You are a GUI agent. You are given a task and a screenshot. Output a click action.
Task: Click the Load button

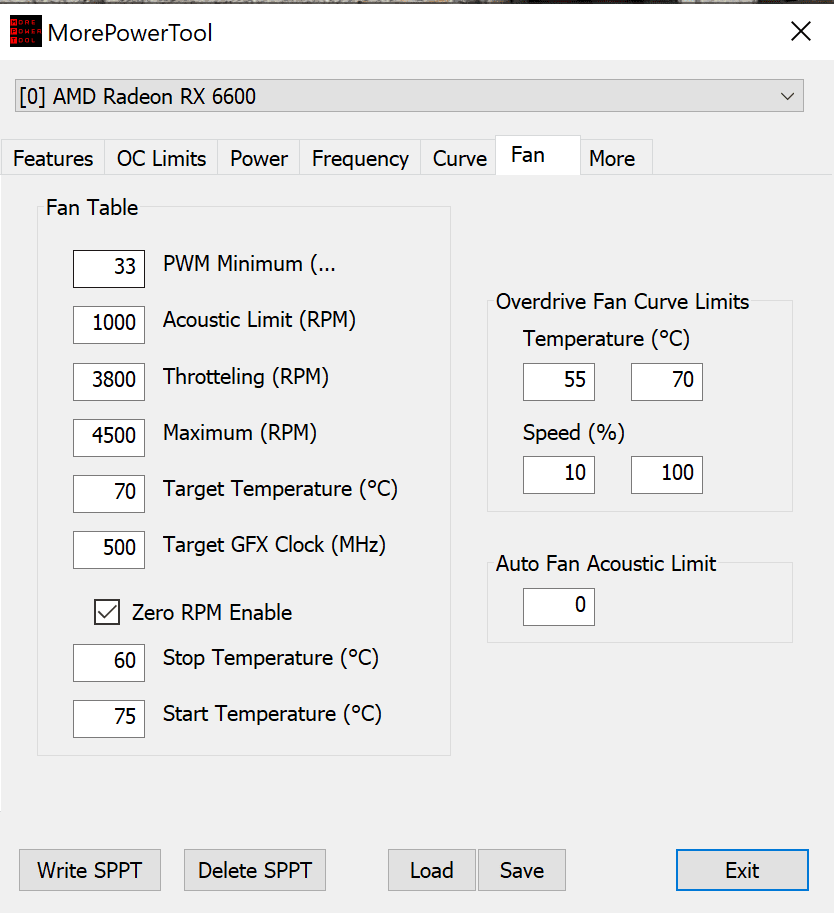[x=431, y=870]
